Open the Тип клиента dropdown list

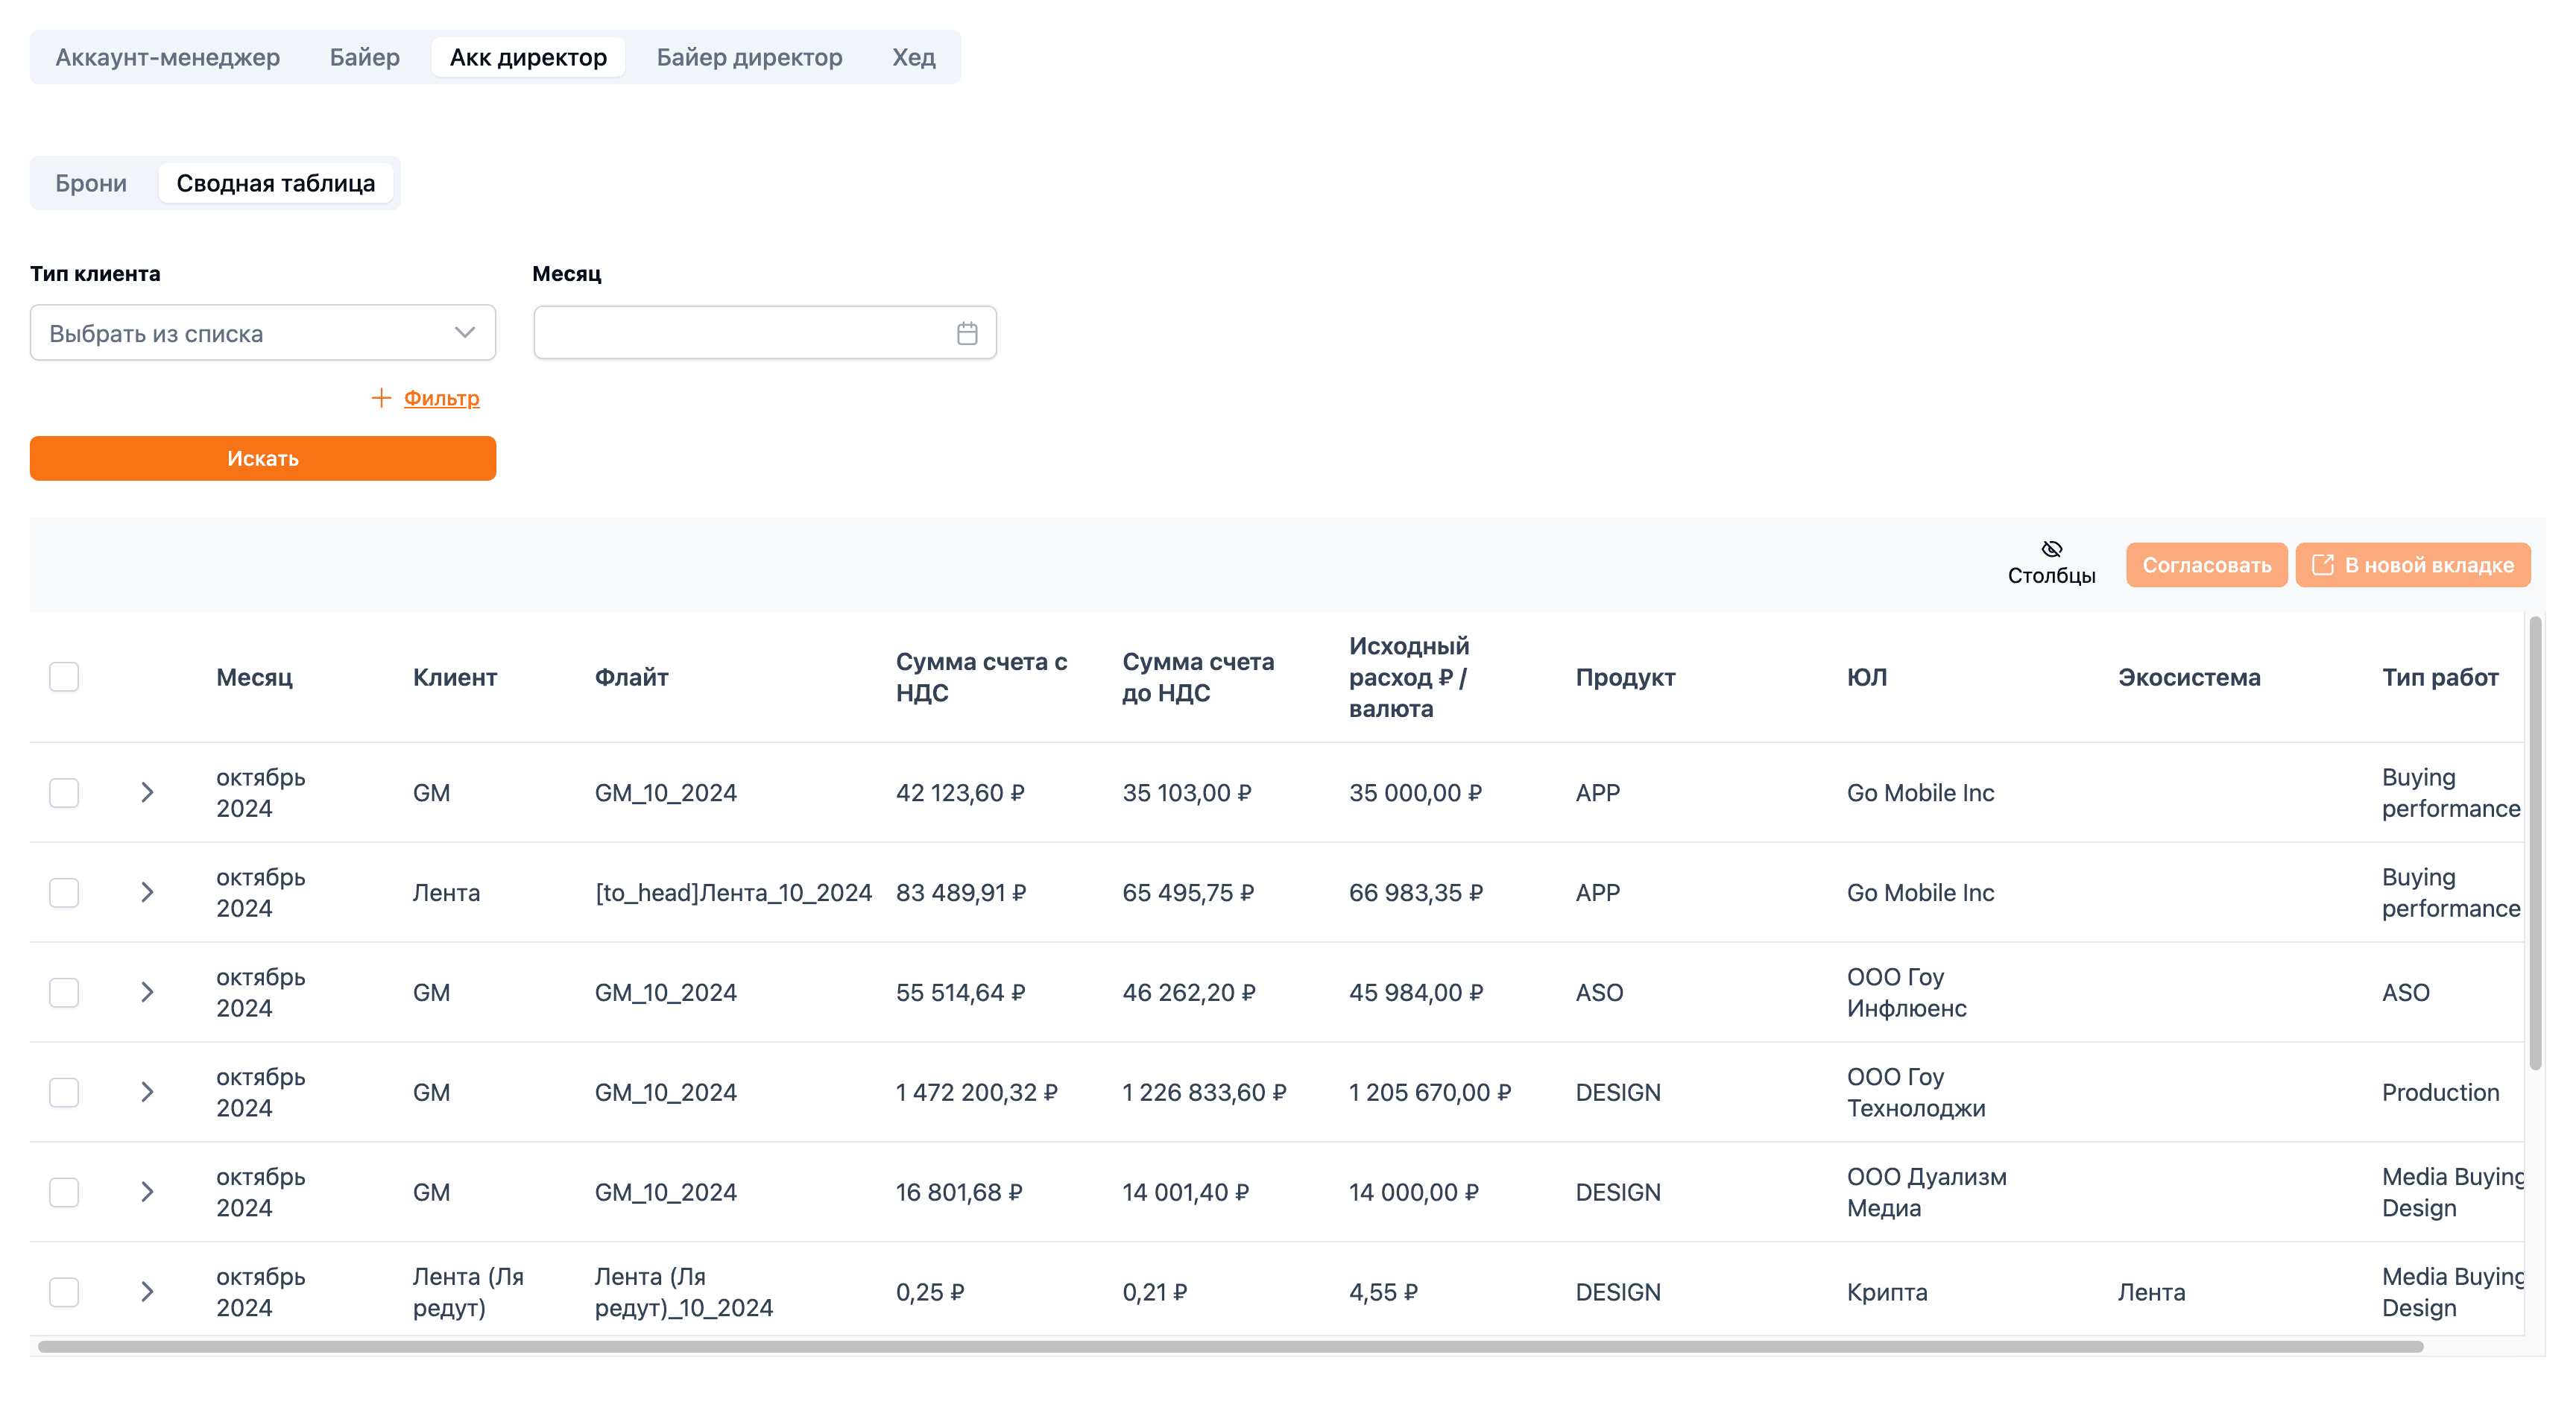(x=263, y=333)
